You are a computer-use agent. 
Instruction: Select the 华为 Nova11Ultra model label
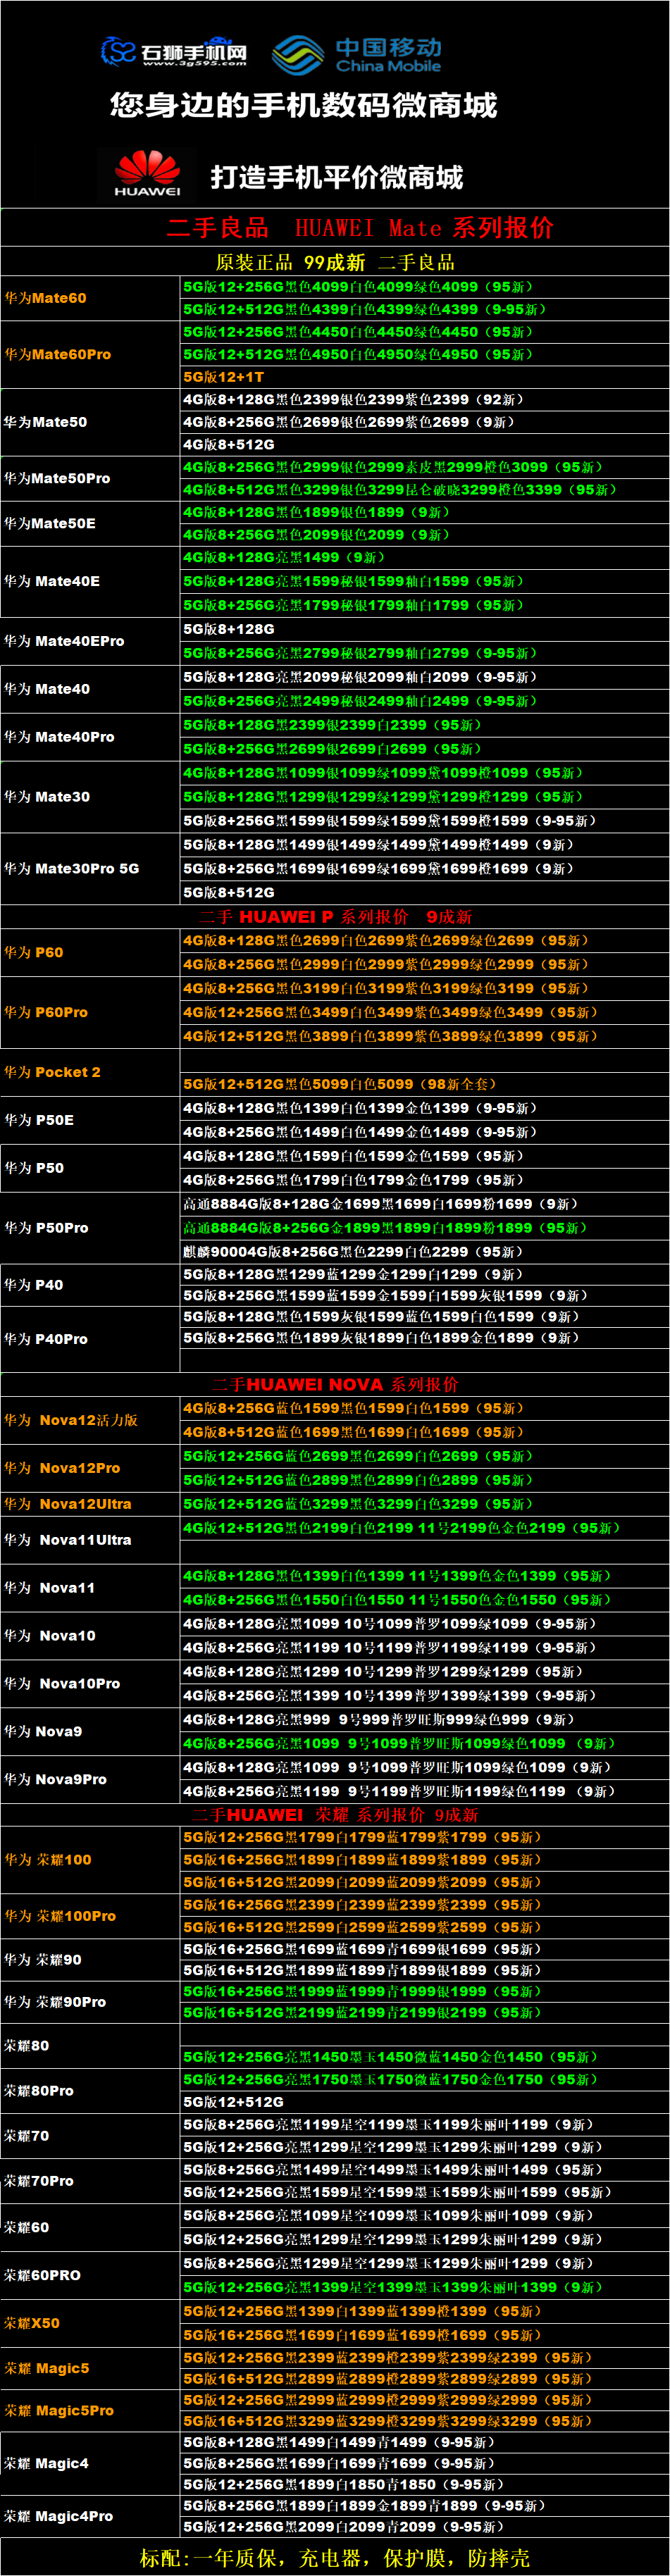[67, 1540]
